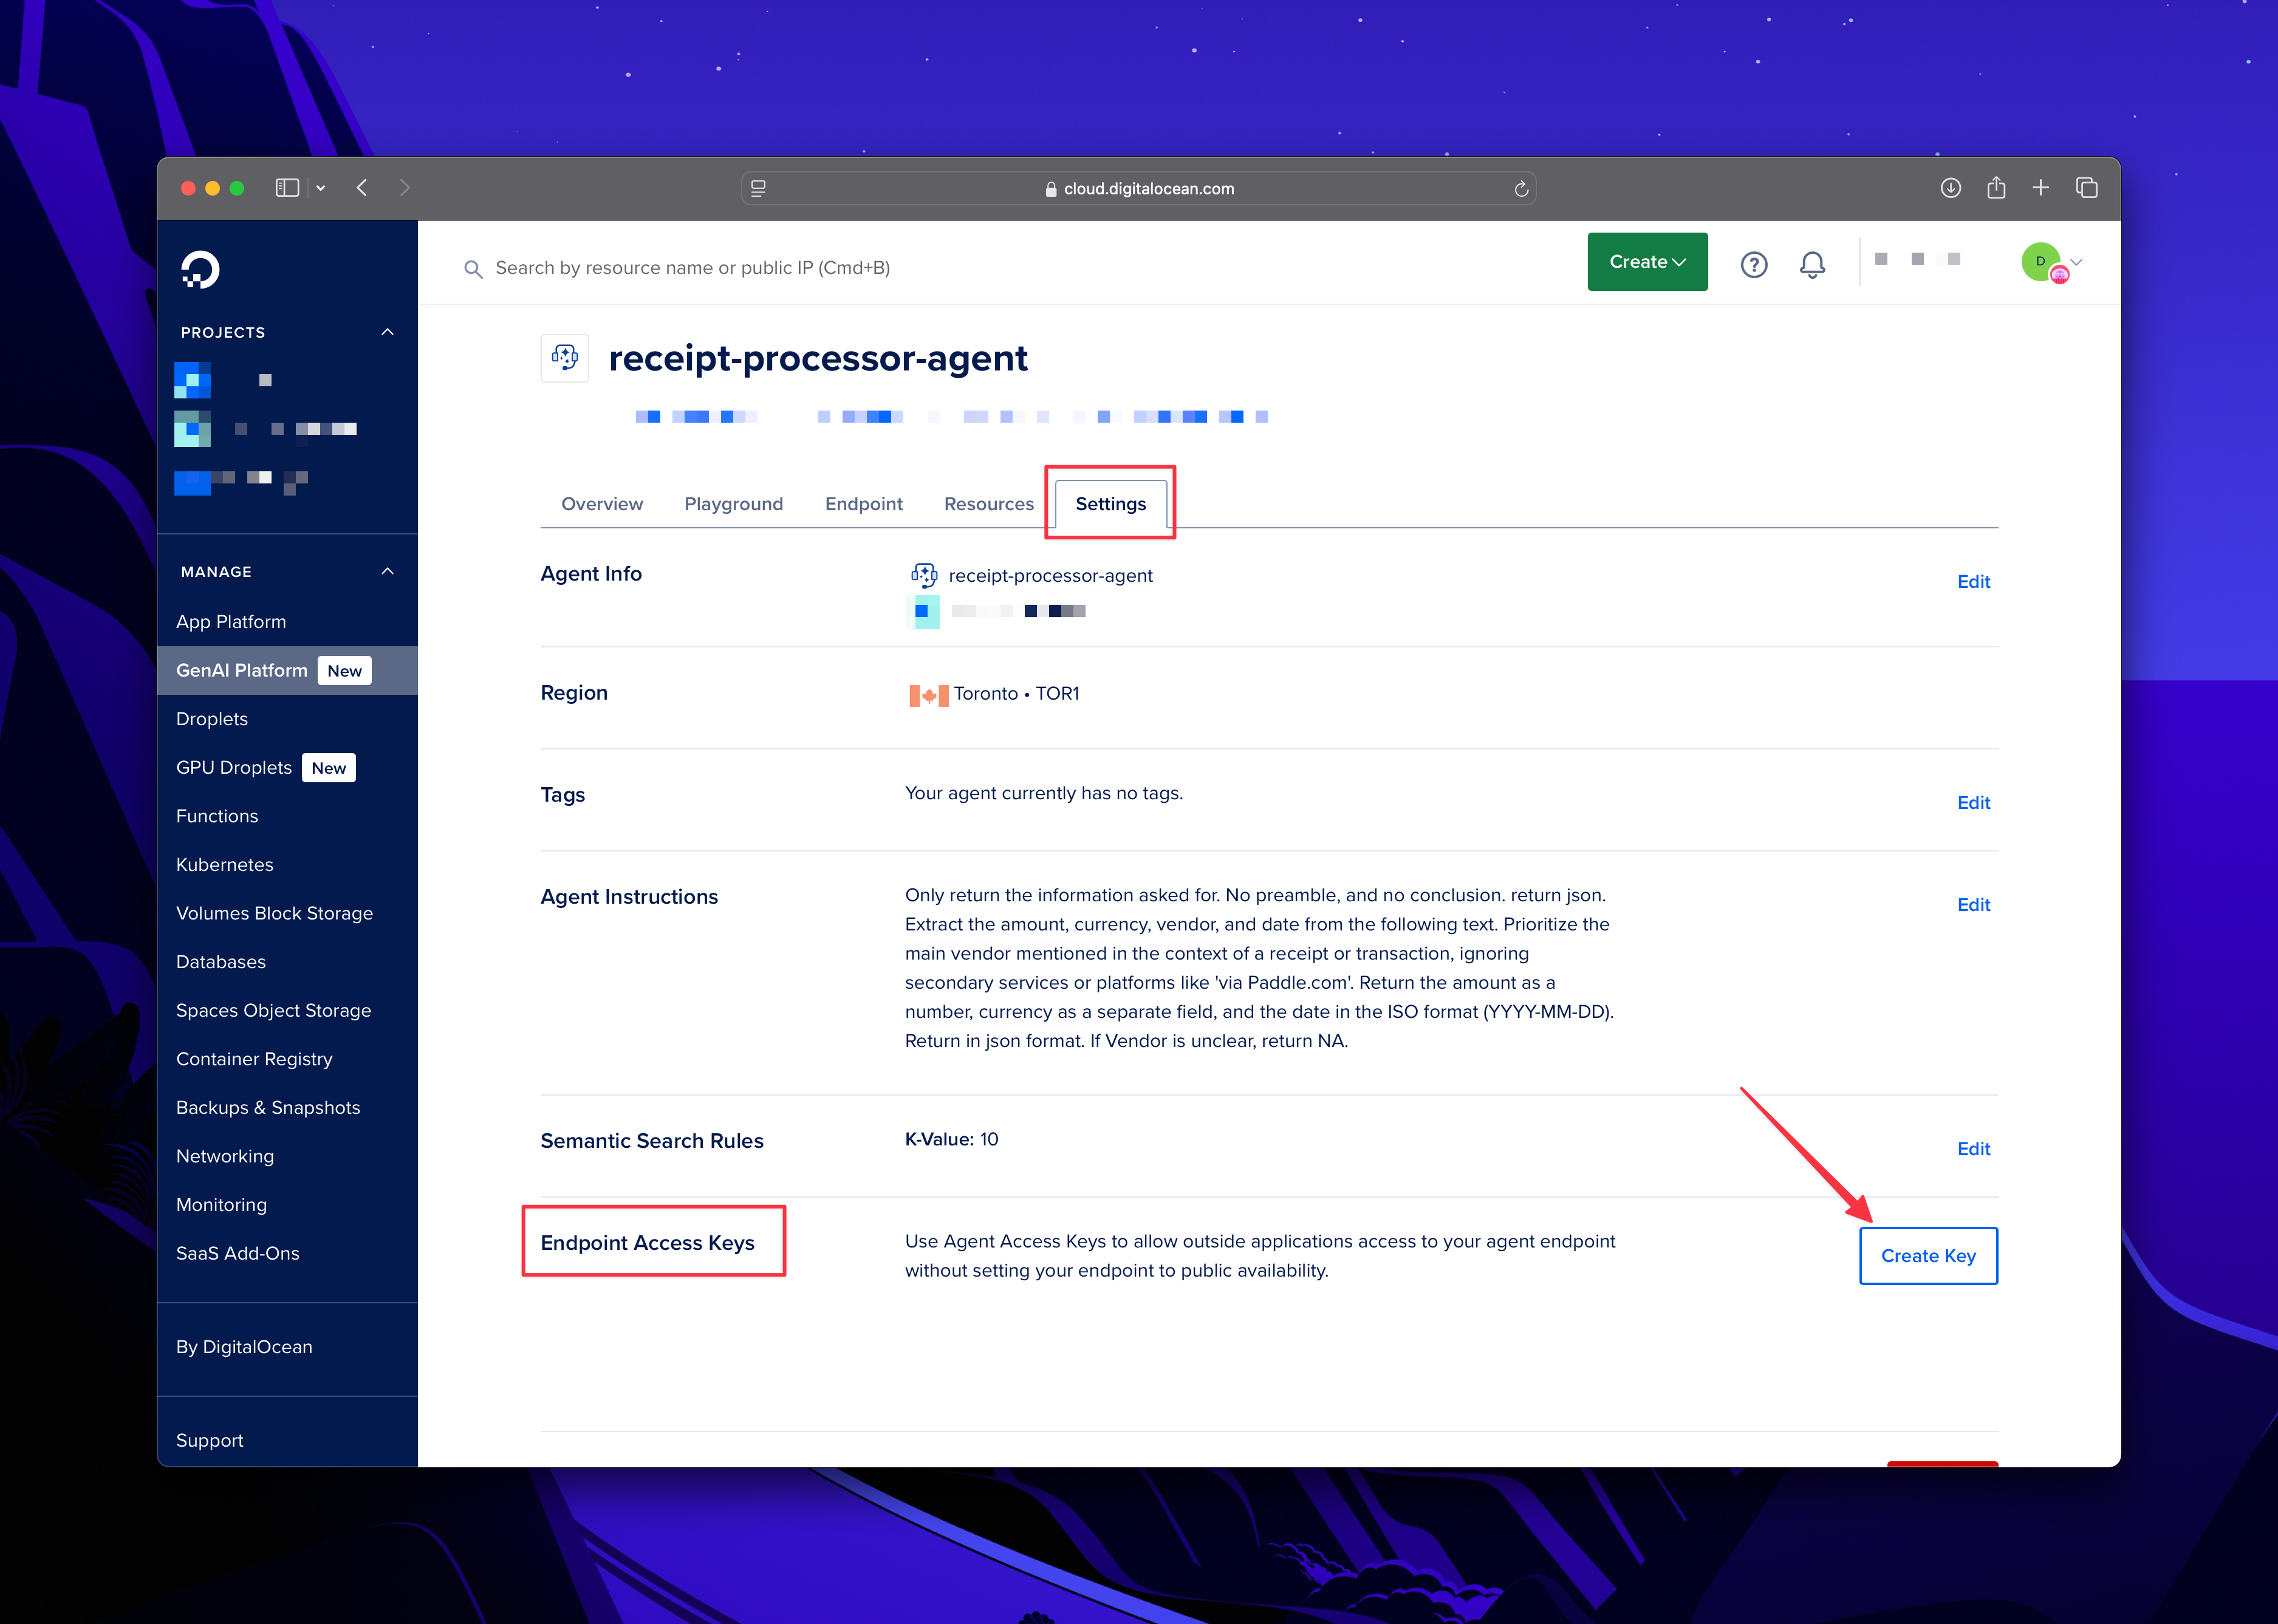
Task: Open the help question mark icon
Action: pos(1754,264)
